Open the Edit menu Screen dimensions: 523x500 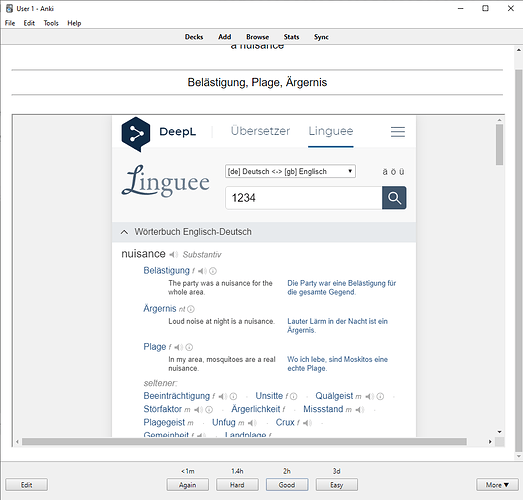click(29, 23)
